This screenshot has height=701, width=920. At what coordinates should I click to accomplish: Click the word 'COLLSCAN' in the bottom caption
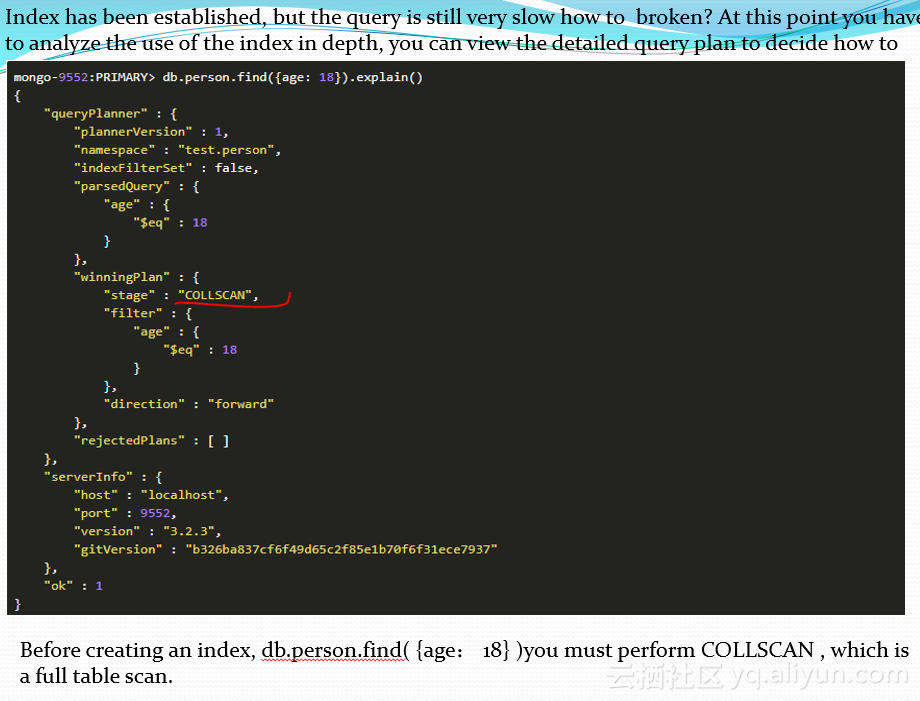757,650
